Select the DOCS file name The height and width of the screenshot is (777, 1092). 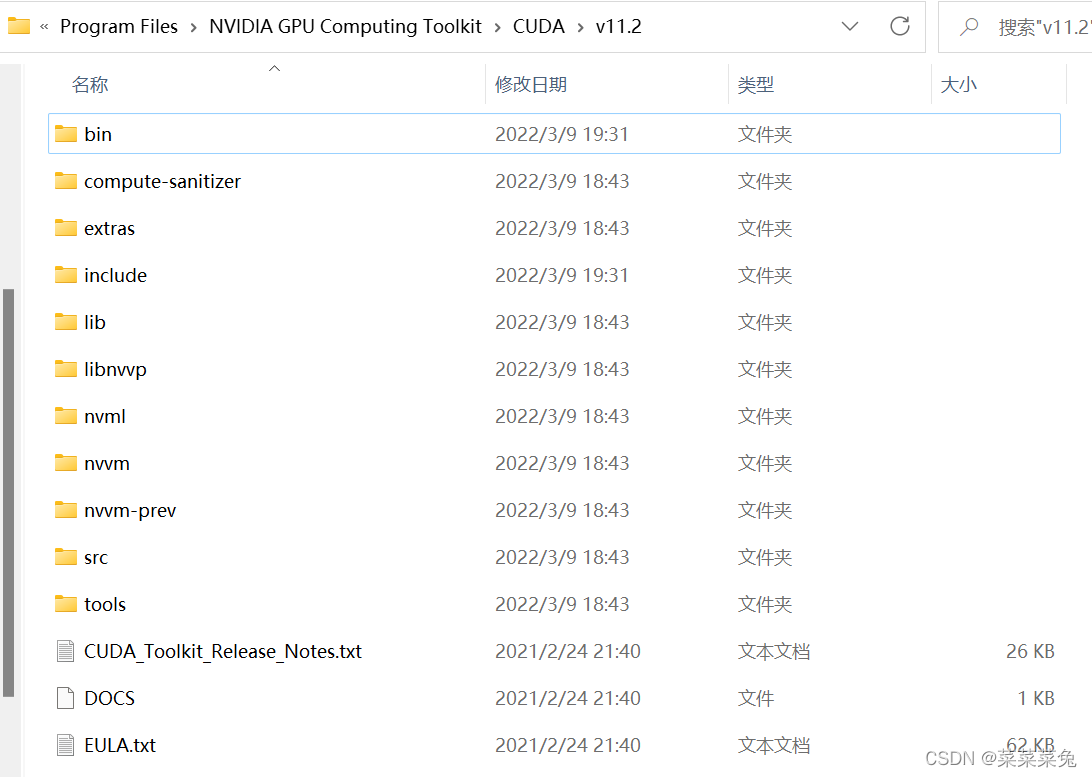pyautogui.click(x=109, y=698)
